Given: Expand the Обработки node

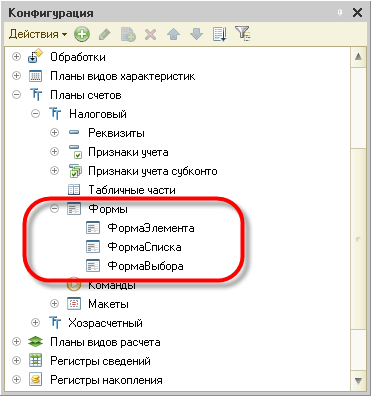Looking at the screenshot, I should pyautogui.click(x=16, y=57).
